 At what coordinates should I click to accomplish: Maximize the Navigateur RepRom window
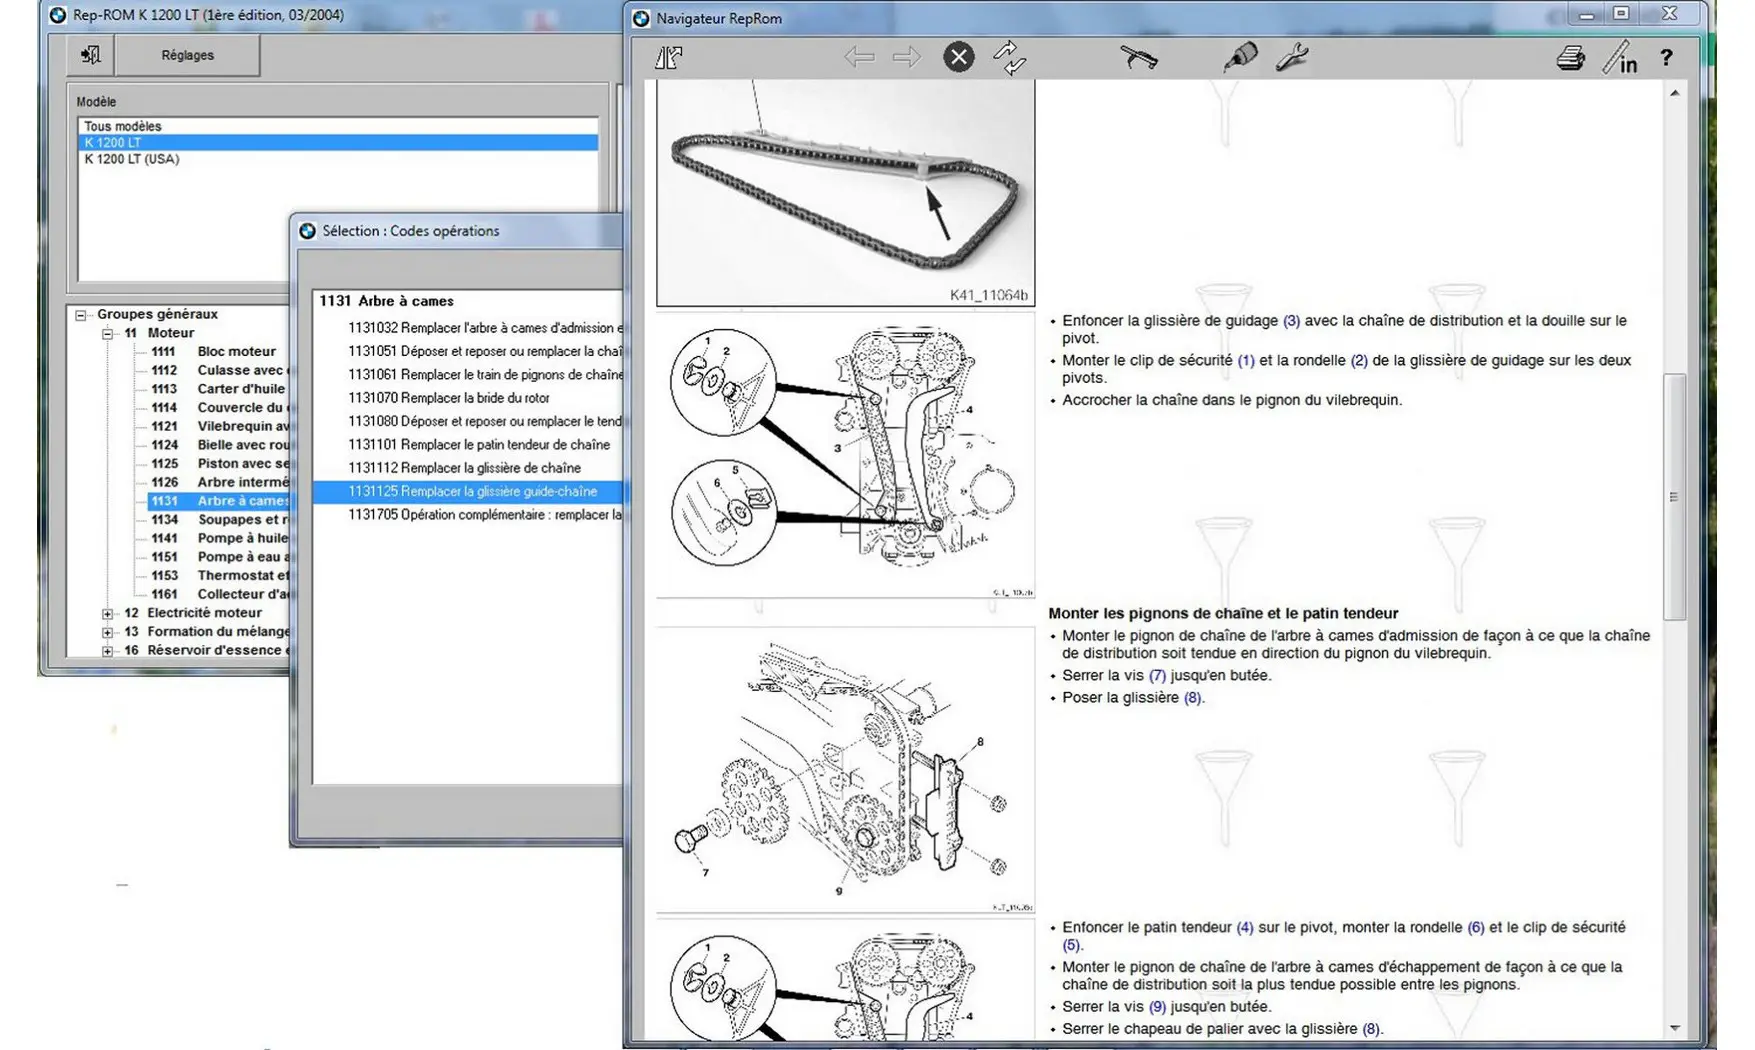coord(1621,13)
